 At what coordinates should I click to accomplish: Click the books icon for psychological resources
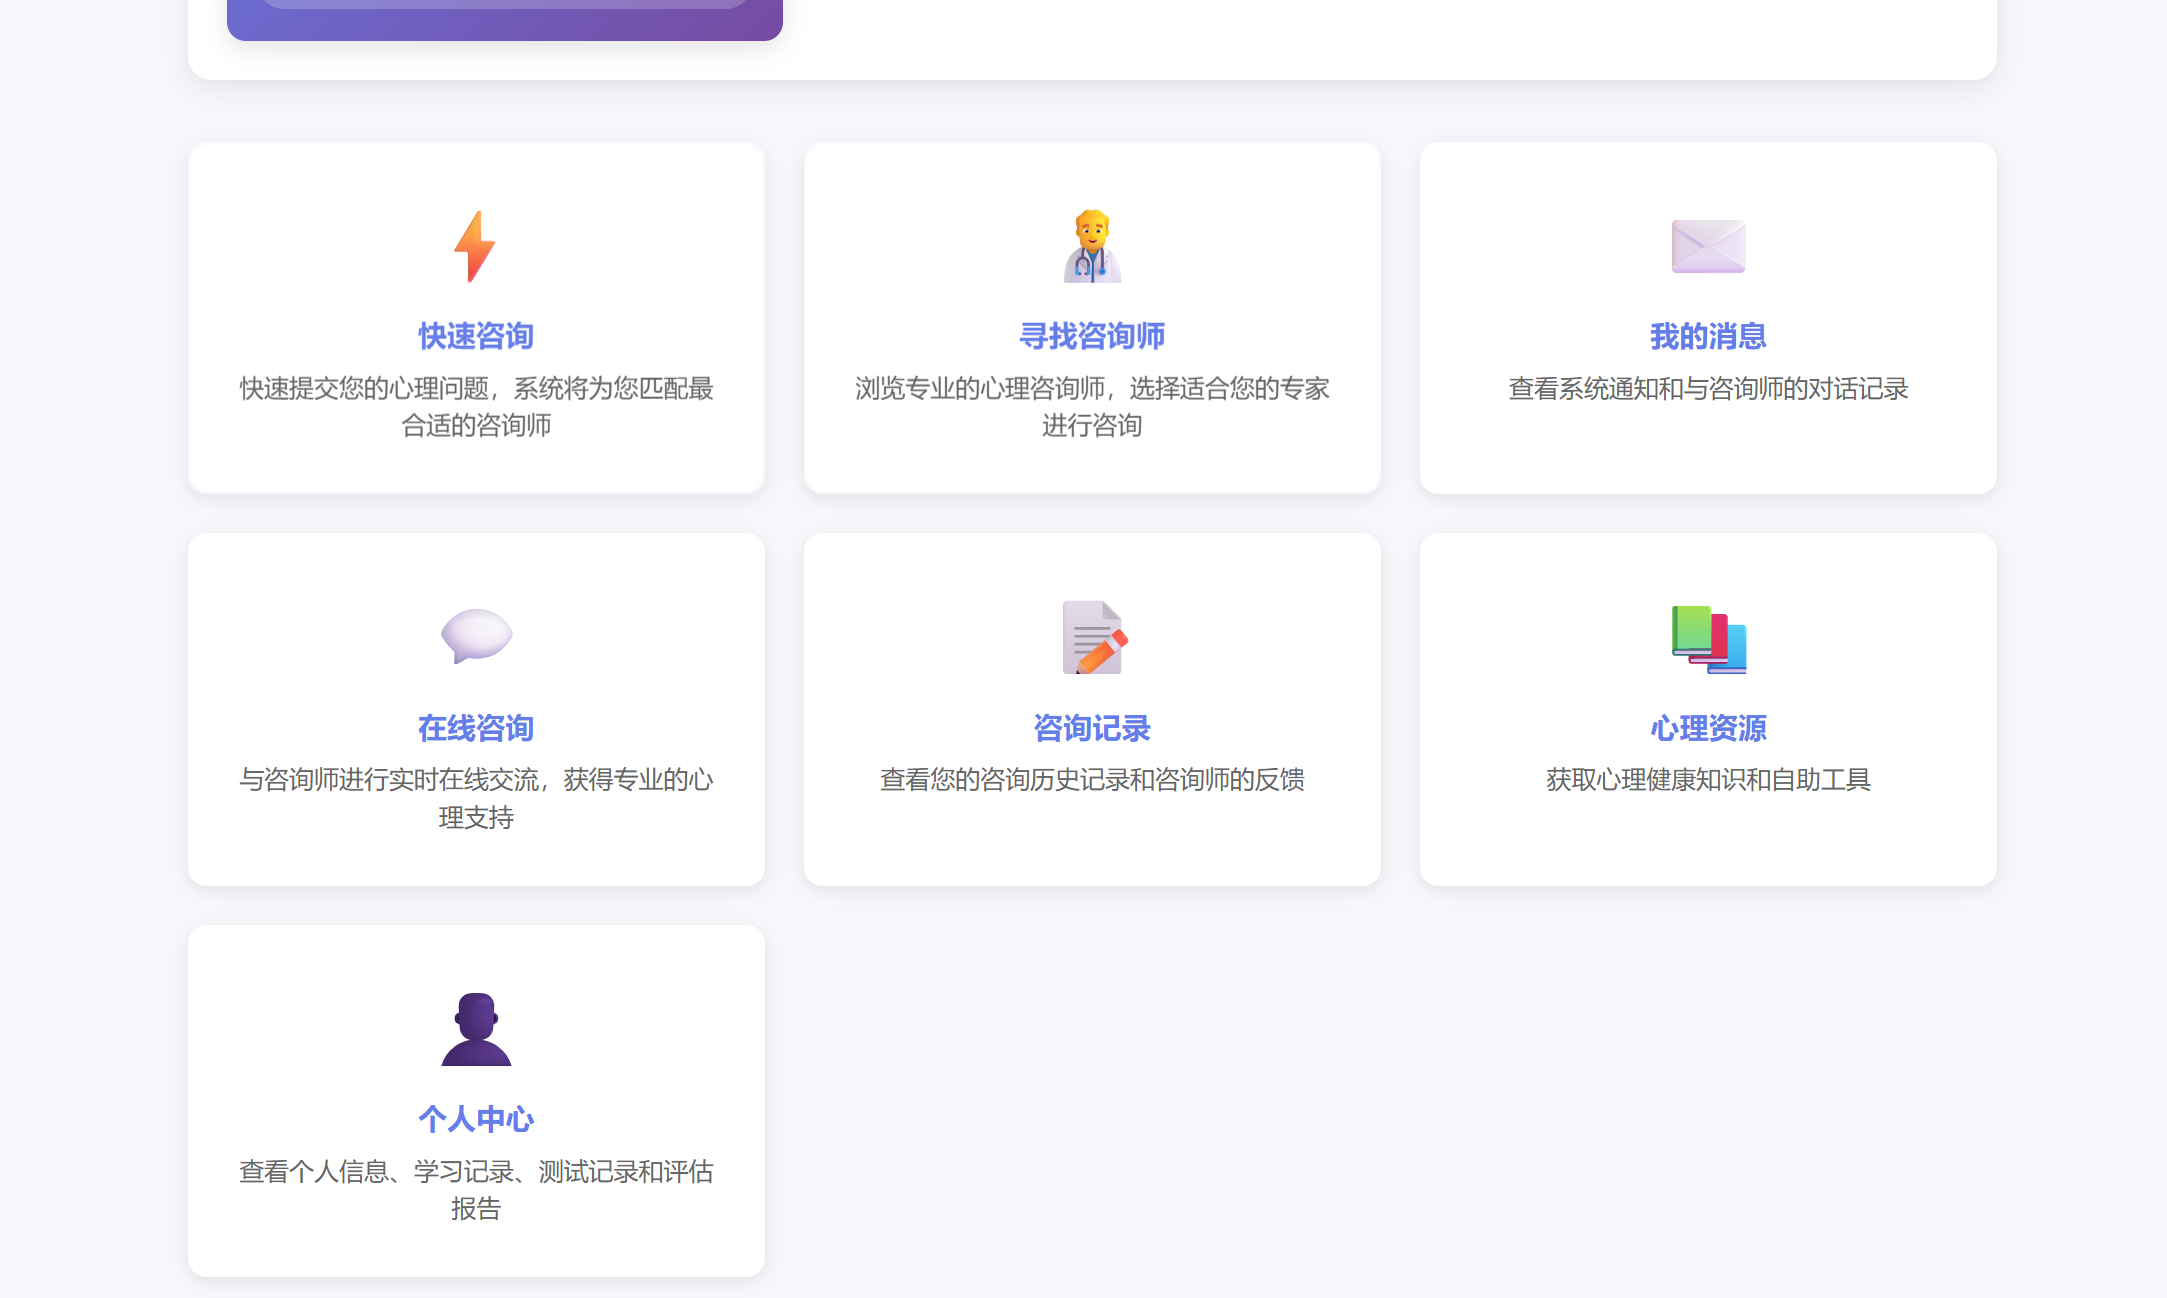(x=1708, y=640)
